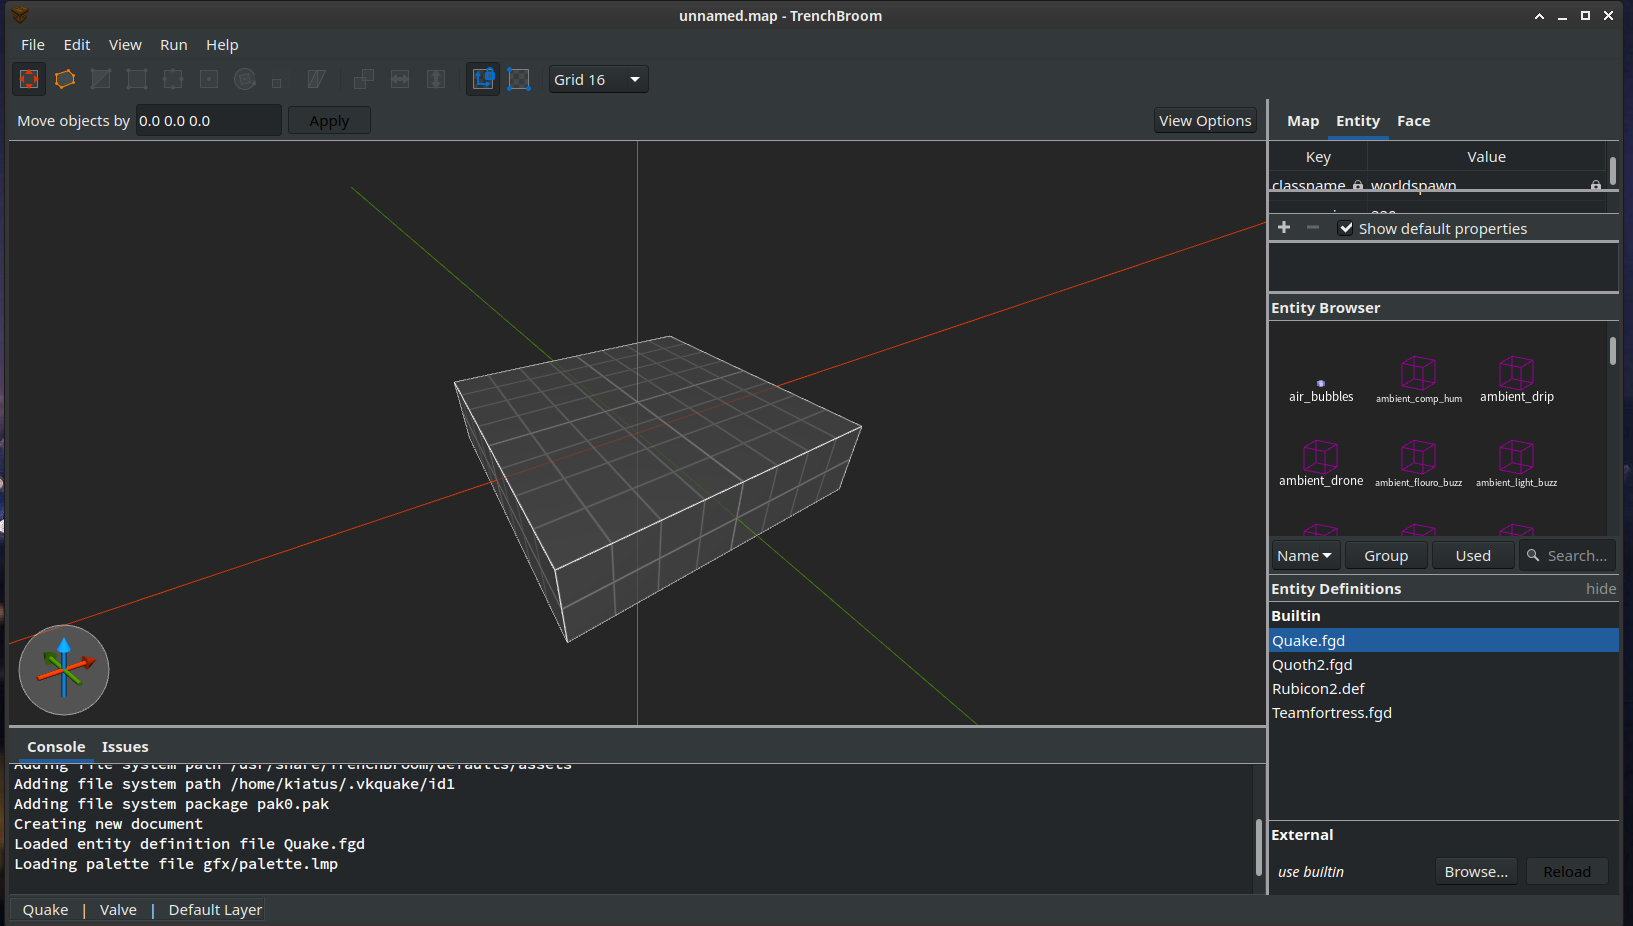The width and height of the screenshot is (1633, 926).
Task: Toggle the Group button in Entity Browser
Action: point(1386,555)
